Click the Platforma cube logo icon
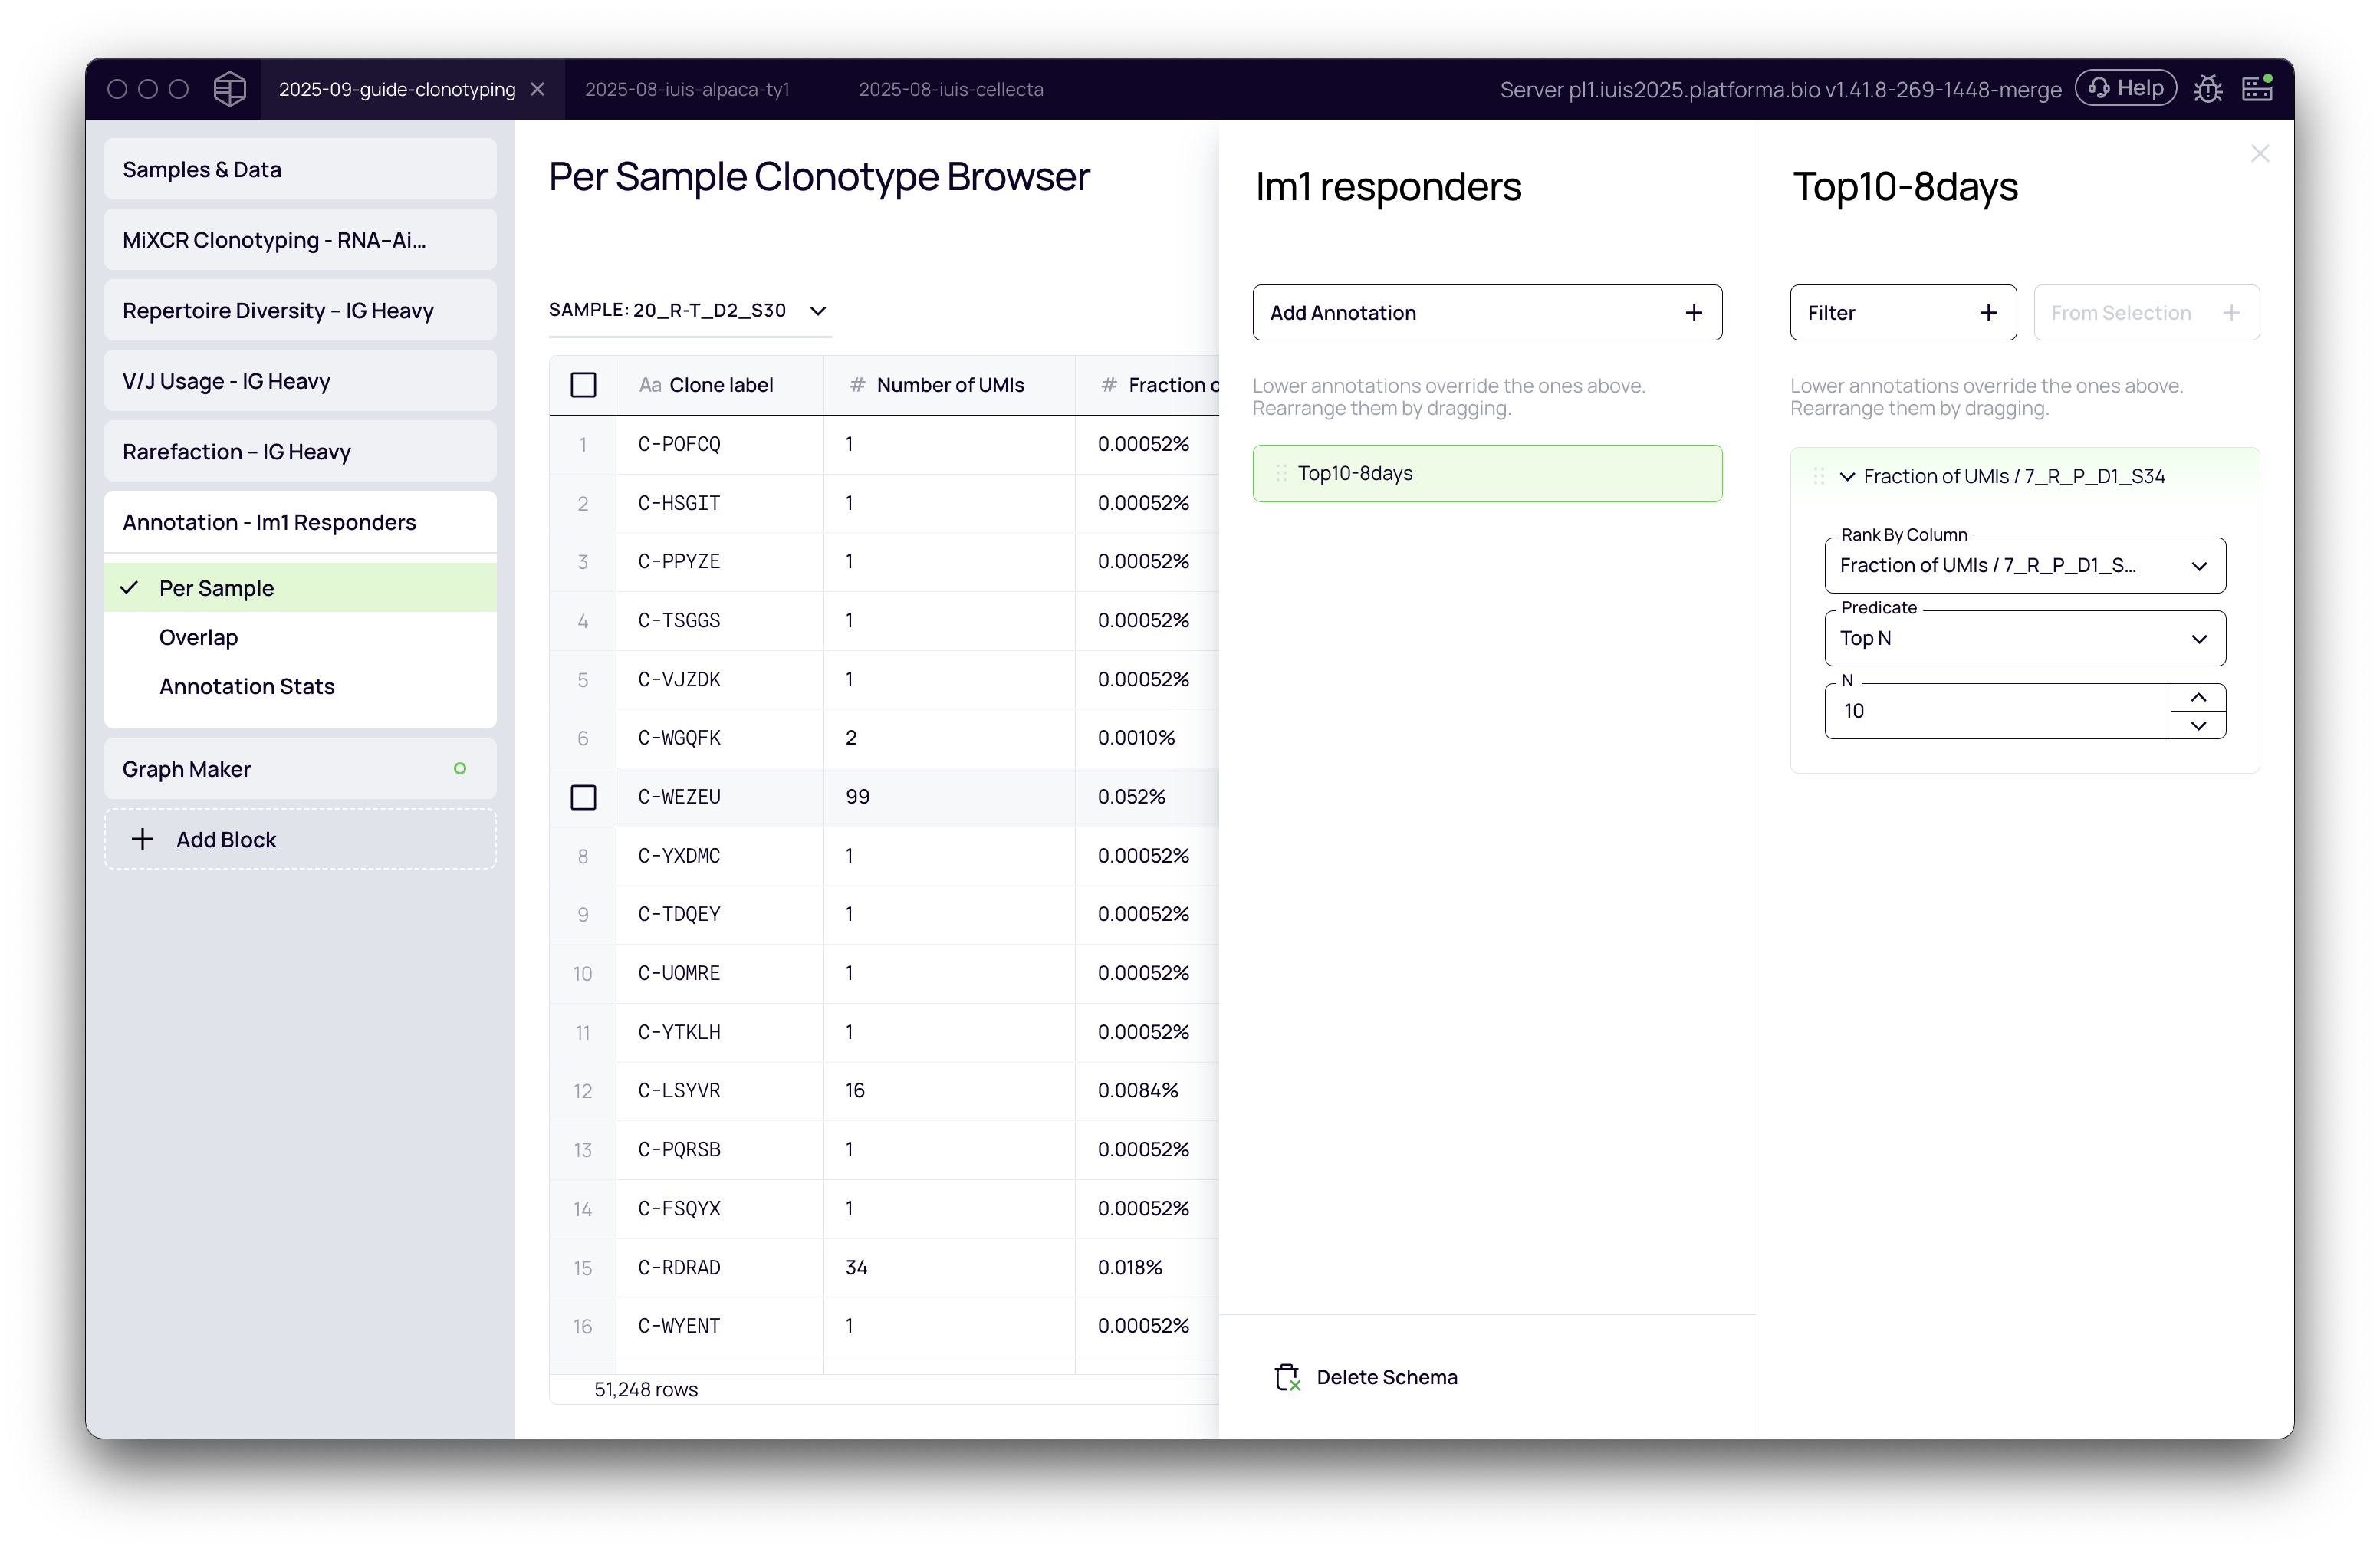2380x1552 pixels. pos(229,89)
